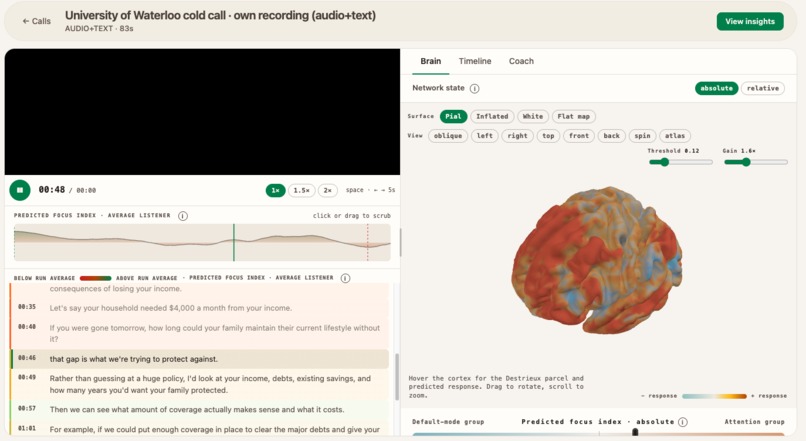The image size is (806, 441).
Task: Click the Threshold slider handle
Action: coord(664,162)
